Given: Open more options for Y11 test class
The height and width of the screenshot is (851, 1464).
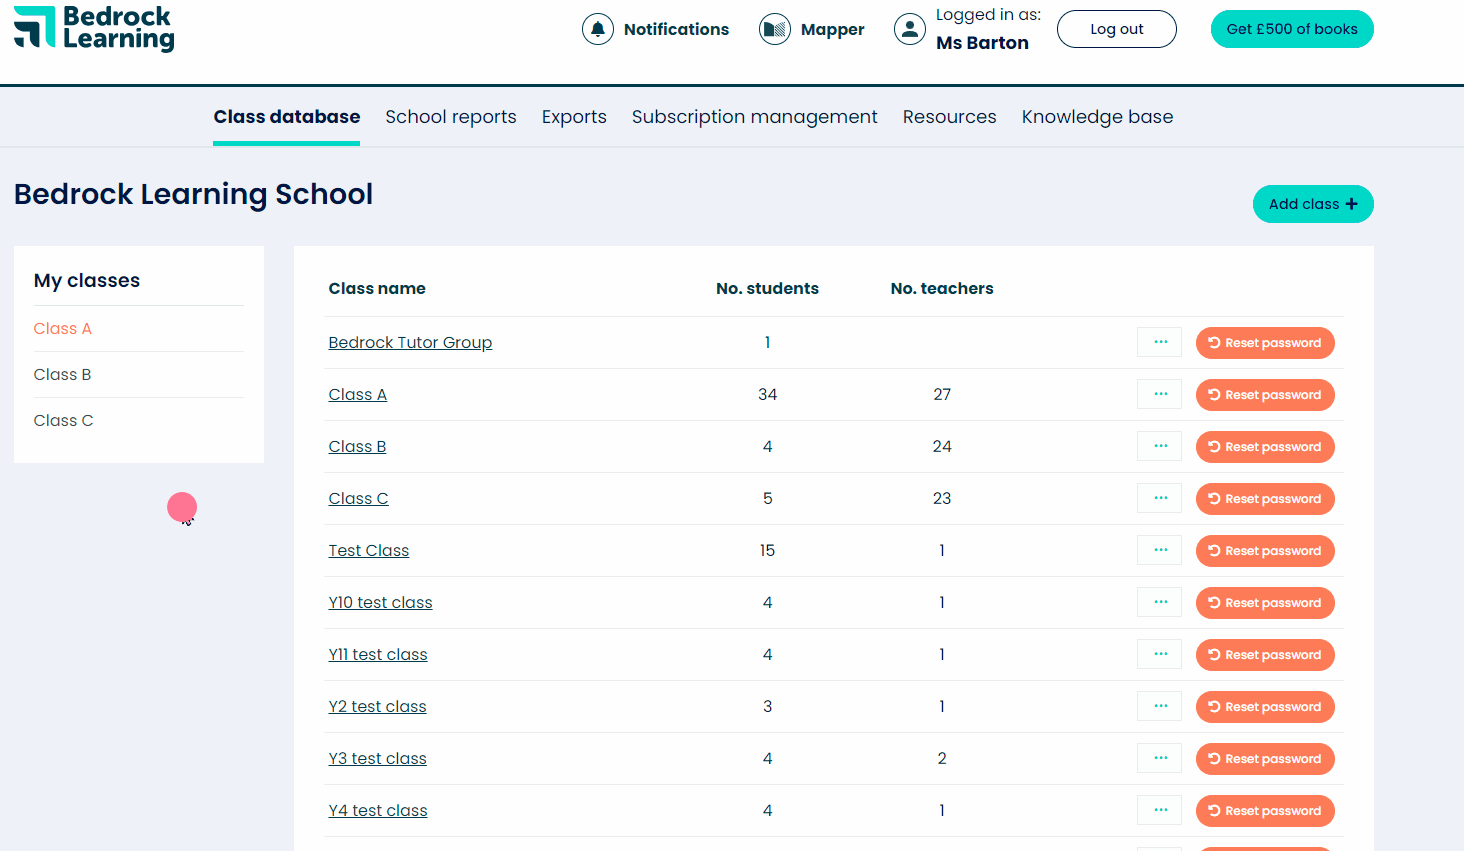Looking at the screenshot, I should coord(1160,654).
